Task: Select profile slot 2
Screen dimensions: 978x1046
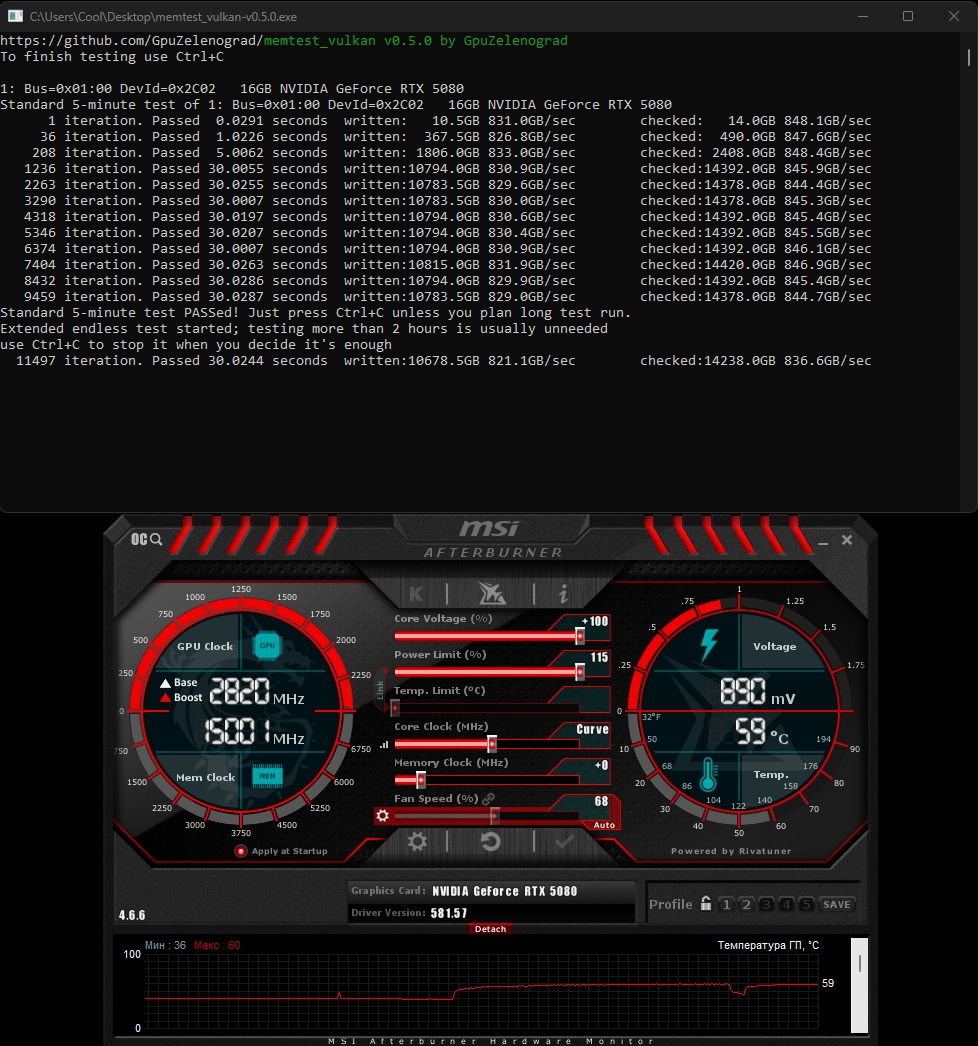Action: tap(747, 905)
